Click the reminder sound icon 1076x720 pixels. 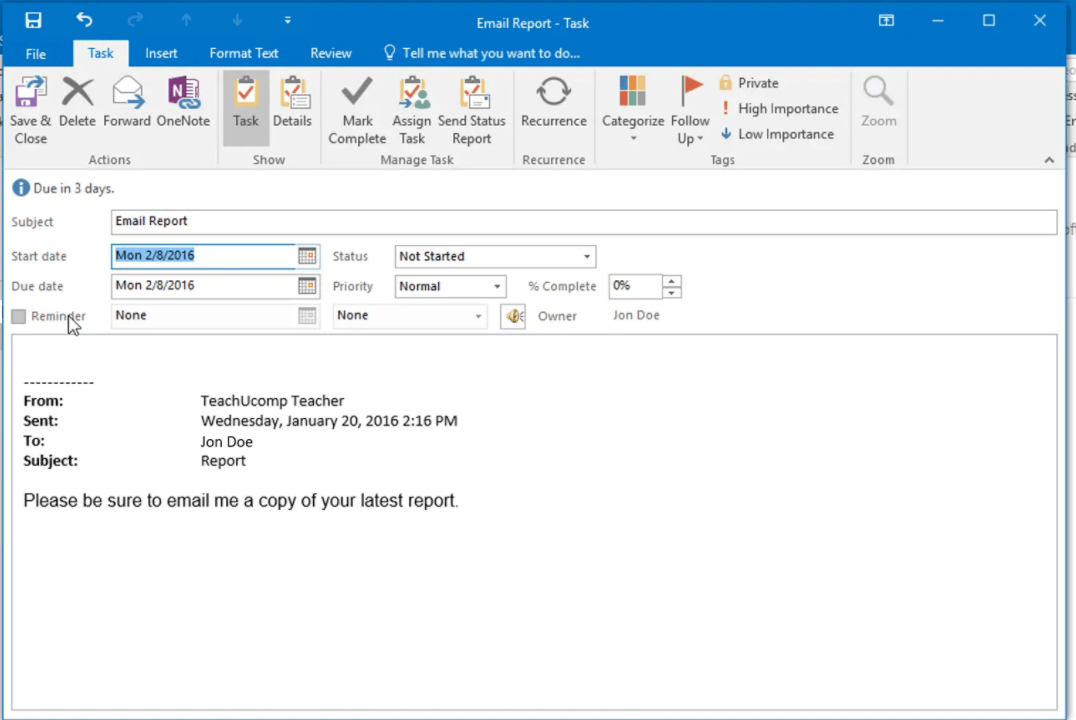point(513,316)
